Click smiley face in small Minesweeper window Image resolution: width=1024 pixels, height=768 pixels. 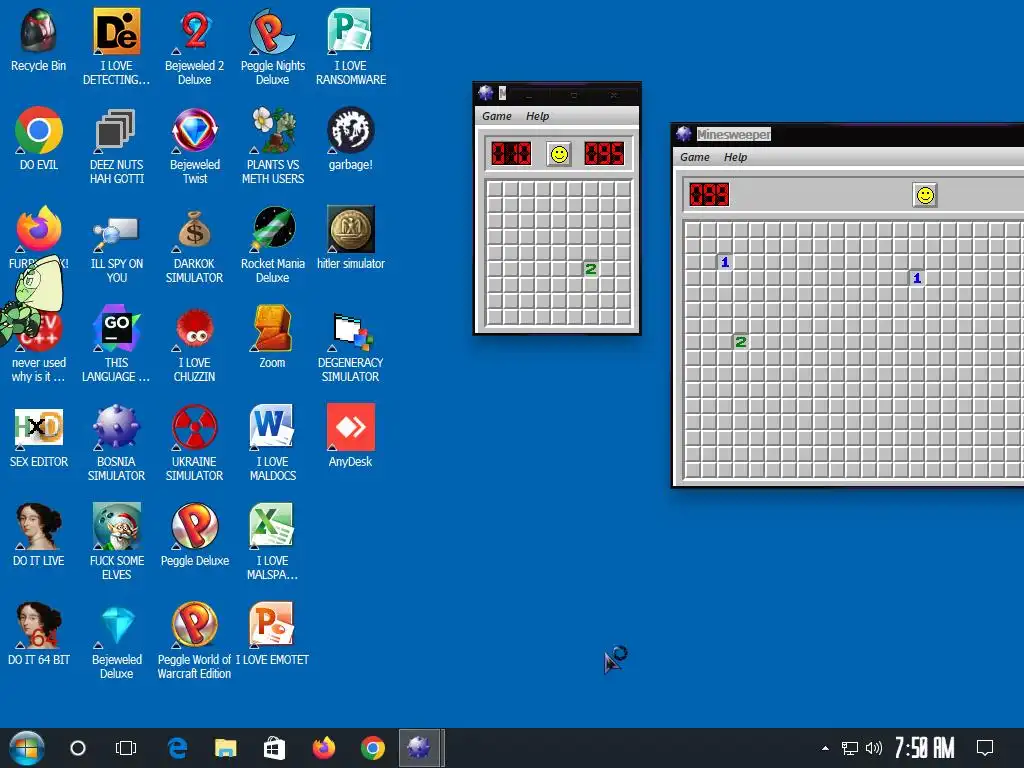tap(559, 154)
